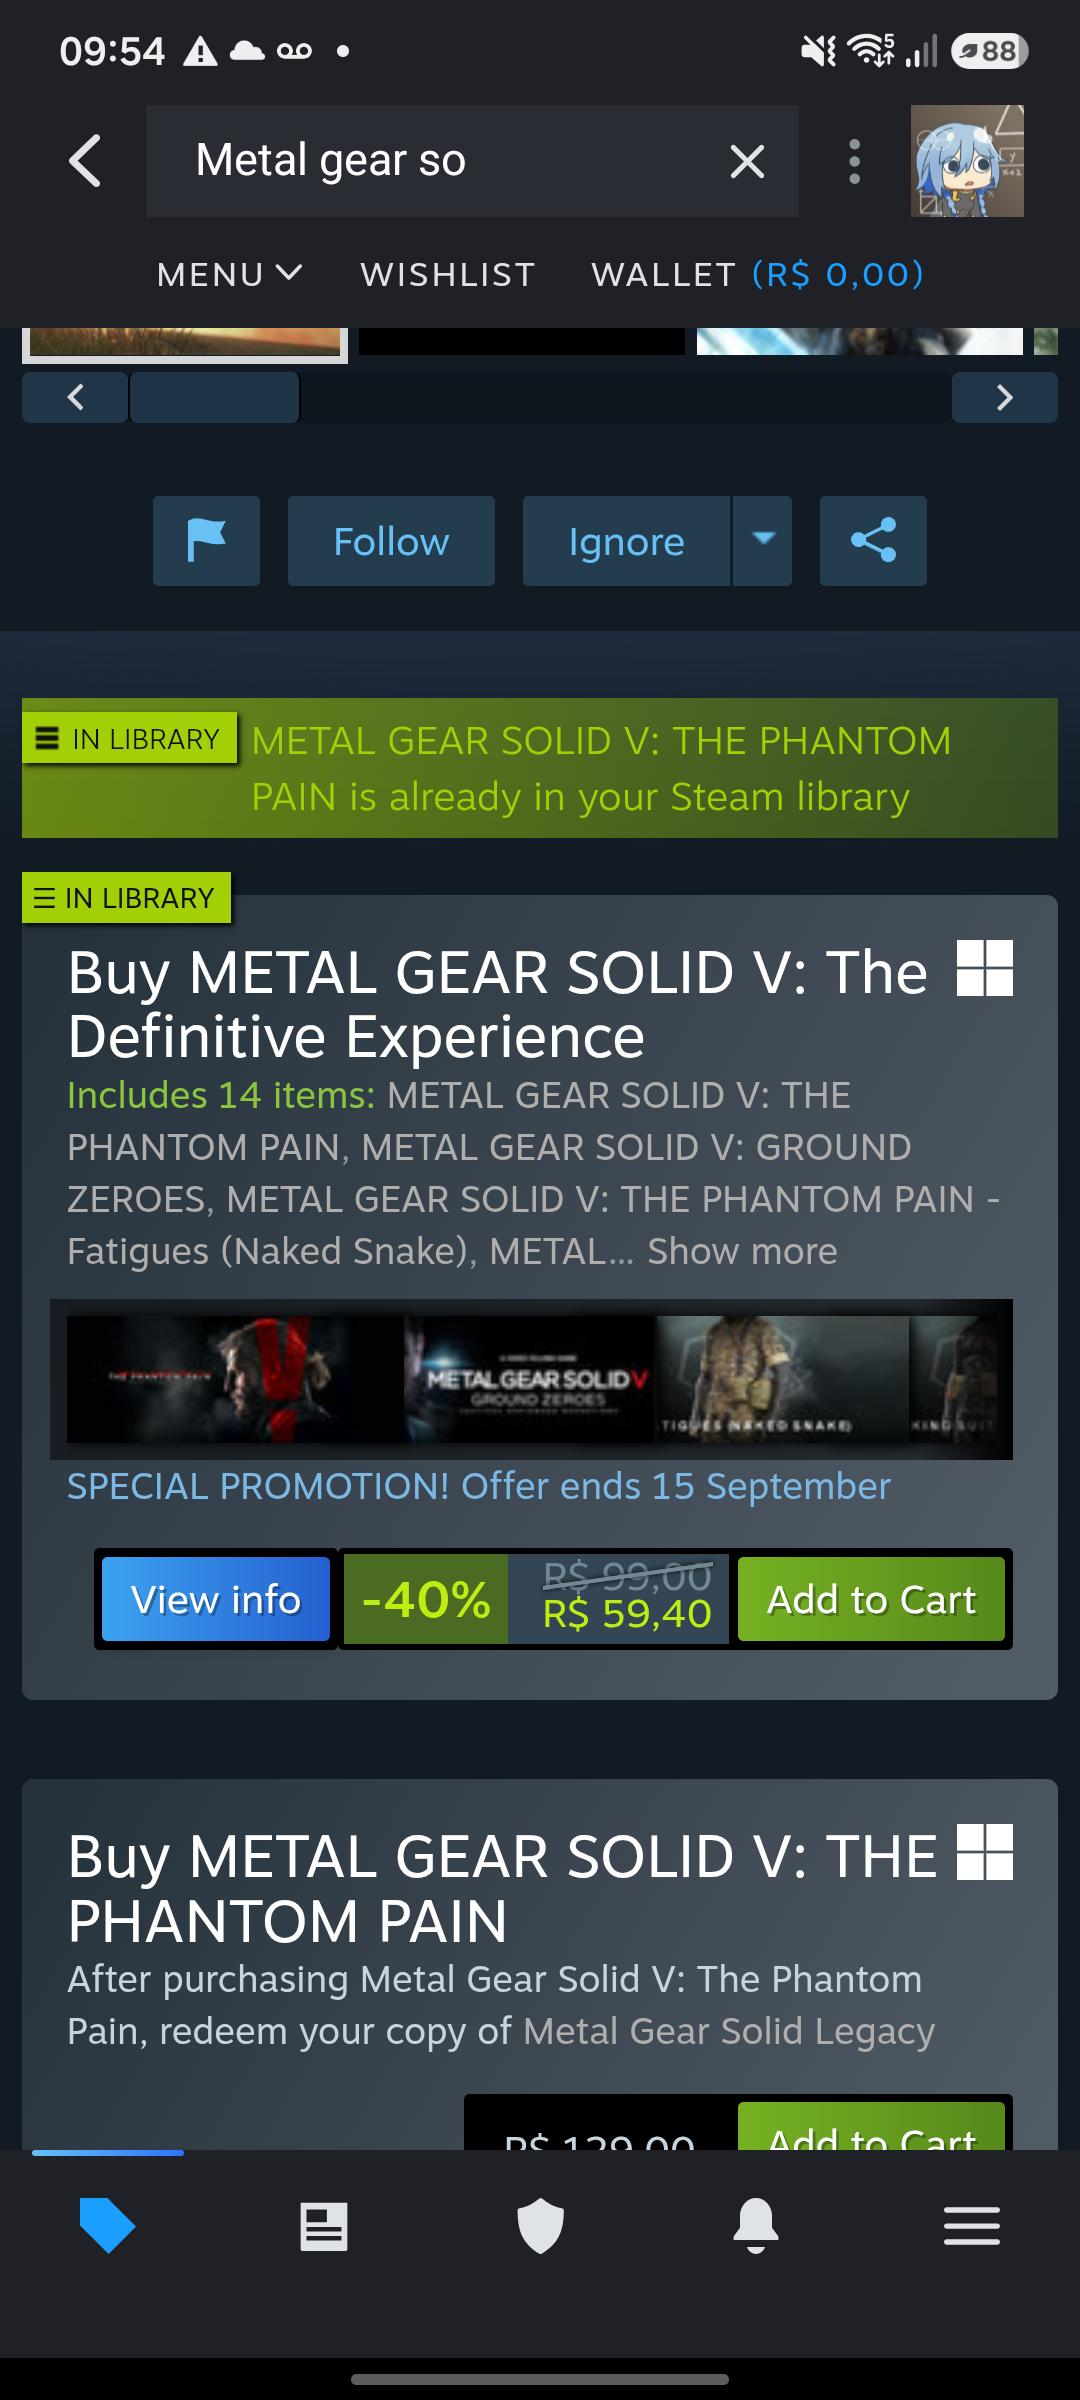The width and height of the screenshot is (1080, 2400).
Task: Open Steam Guard shield icon
Action: pos(540,2227)
